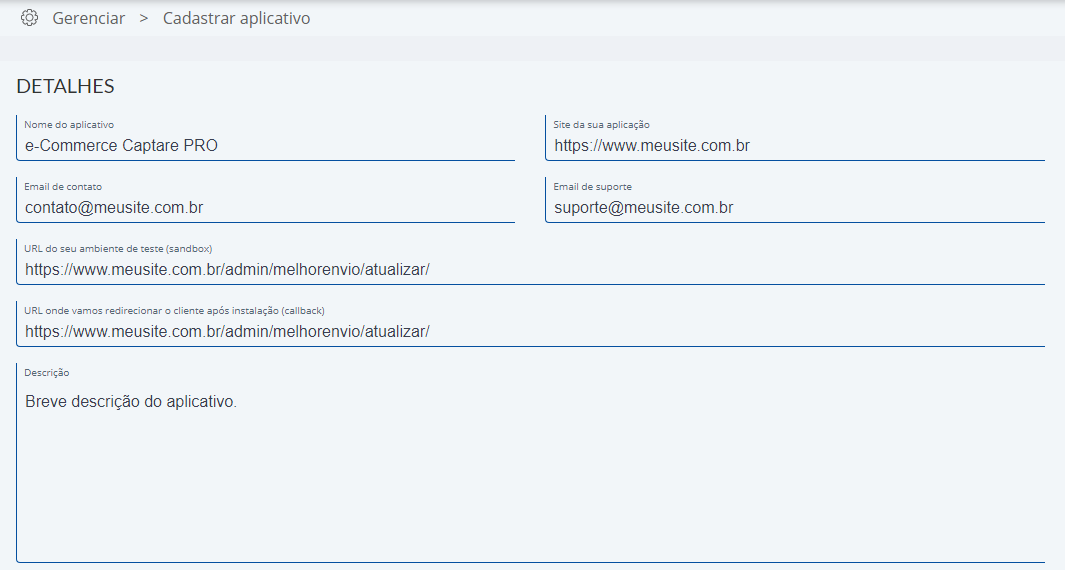Viewport: 1065px width, 570px height.
Task: Click the URL do seu ambiente de teste label
Action: point(118,249)
